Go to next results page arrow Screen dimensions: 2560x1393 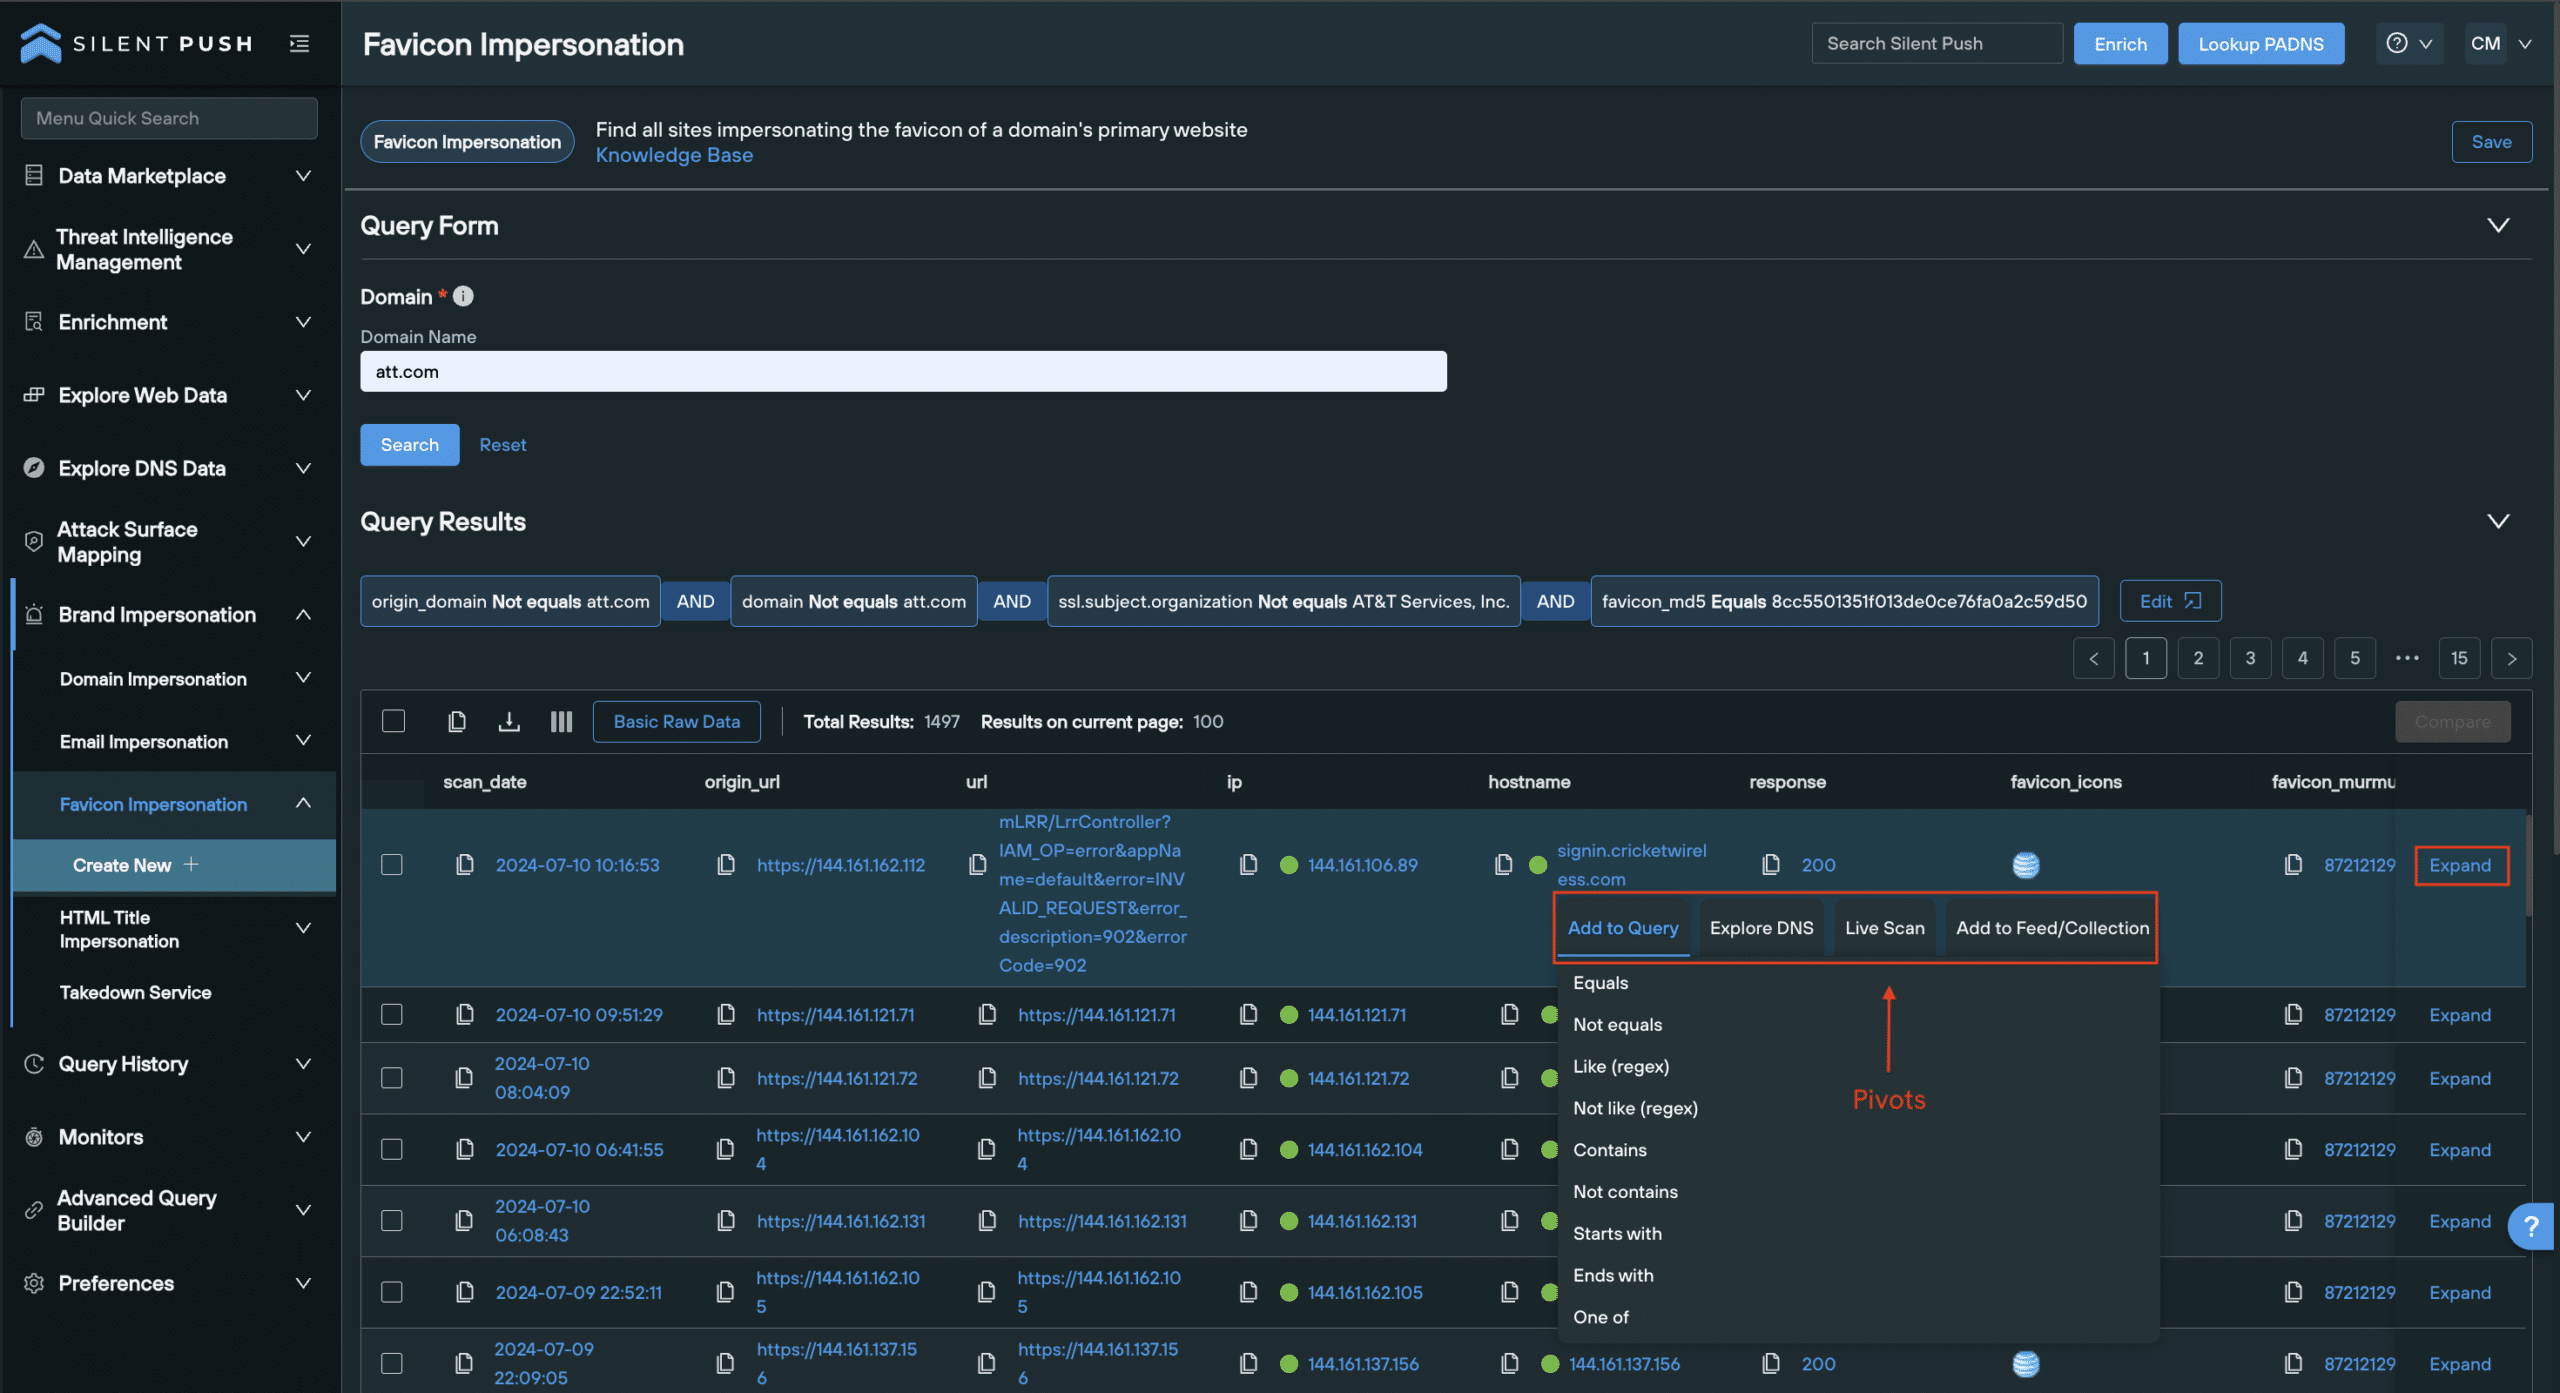click(x=2511, y=658)
